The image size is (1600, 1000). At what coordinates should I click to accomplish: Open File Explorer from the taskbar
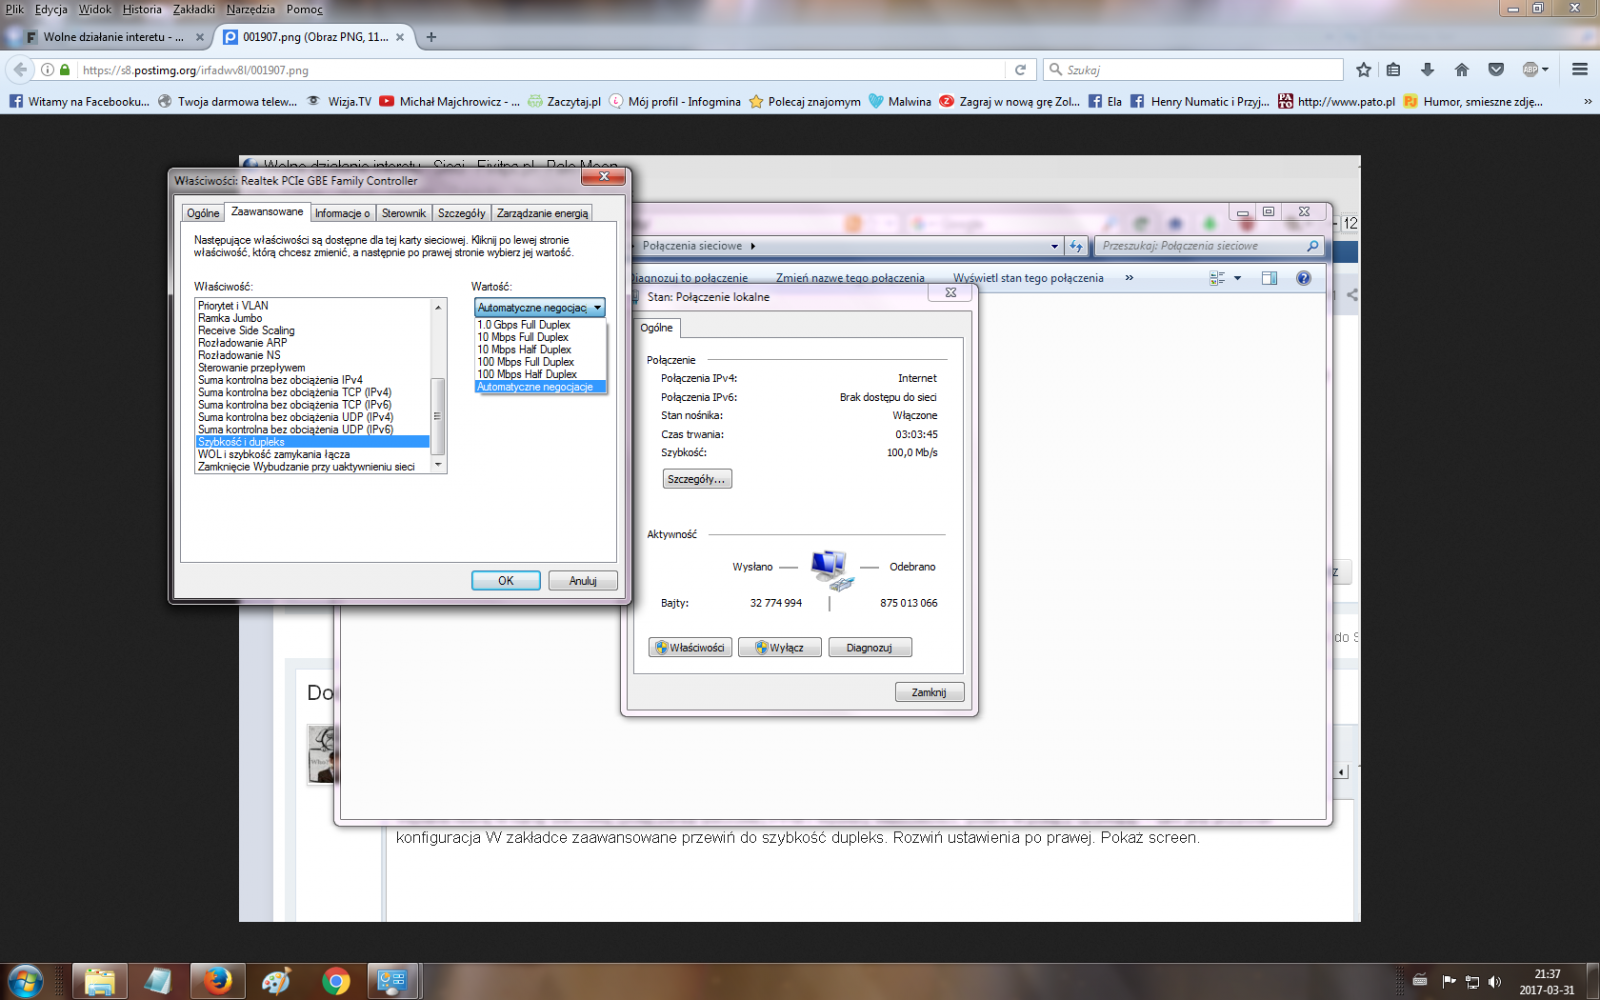click(99, 981)
